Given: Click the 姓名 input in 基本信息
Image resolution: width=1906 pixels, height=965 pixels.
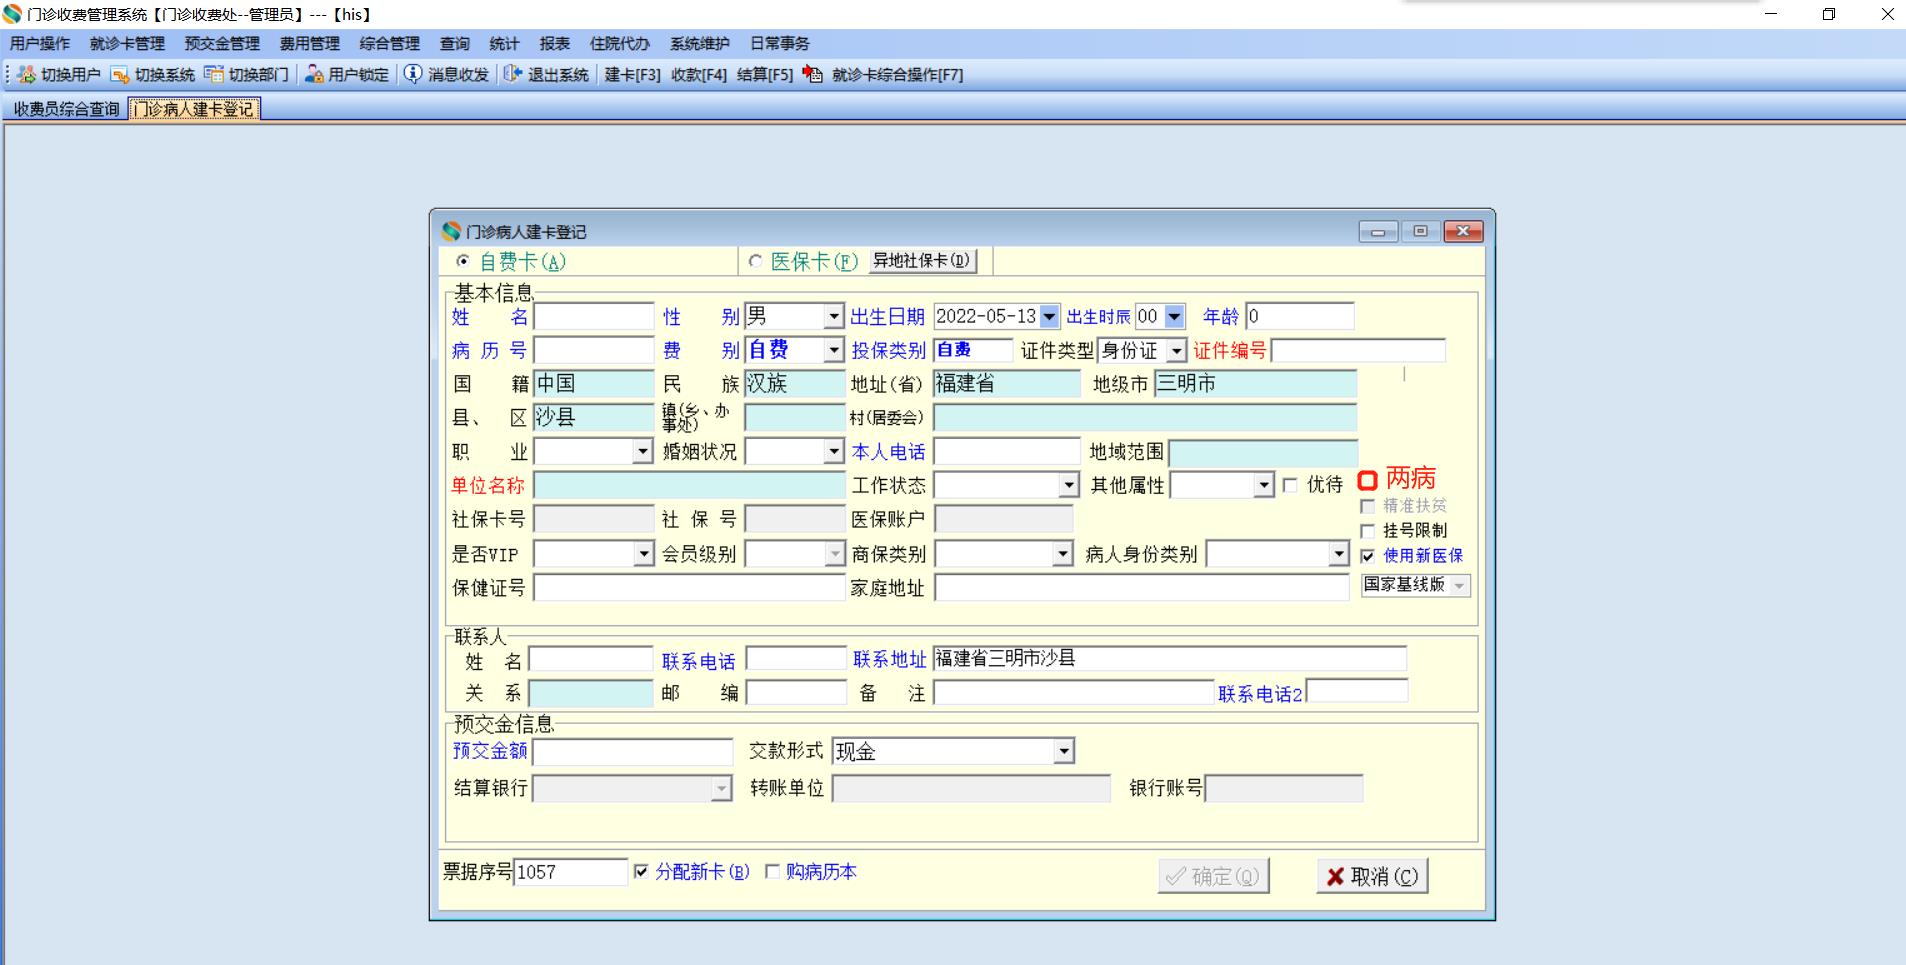Looking at the screenshot, I should coord(594,317).
